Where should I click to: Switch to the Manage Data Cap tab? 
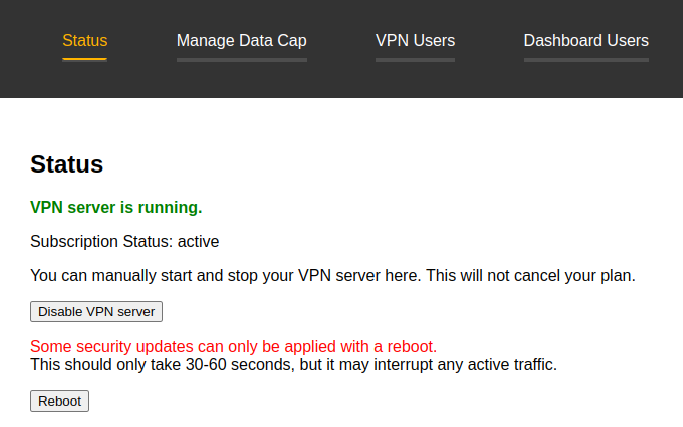coord(242,41)
